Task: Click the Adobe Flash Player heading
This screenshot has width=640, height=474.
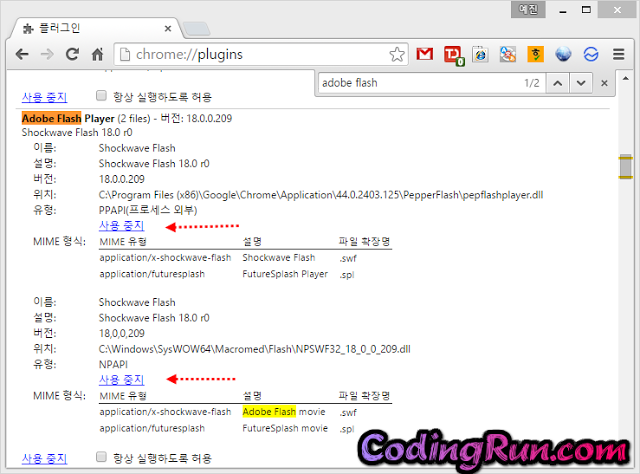Action: 68,118
